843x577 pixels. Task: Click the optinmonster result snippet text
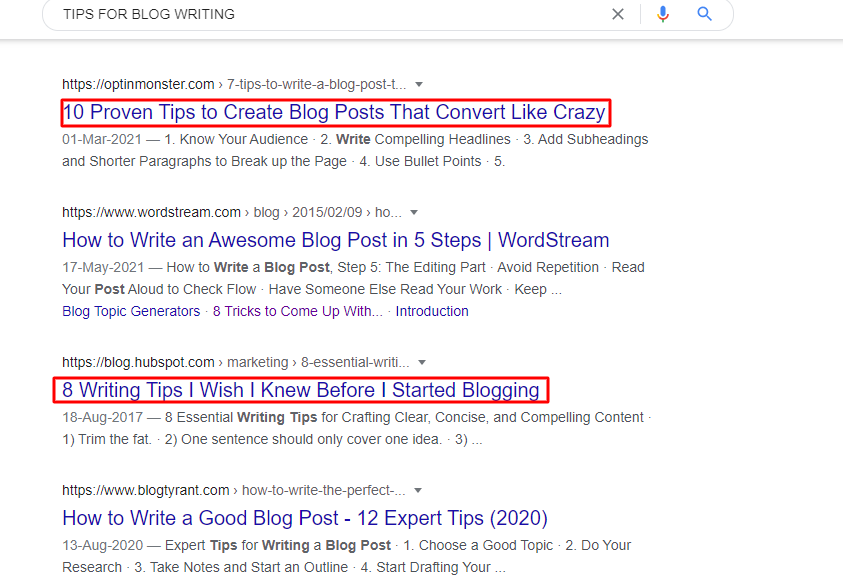pos(355,151)
